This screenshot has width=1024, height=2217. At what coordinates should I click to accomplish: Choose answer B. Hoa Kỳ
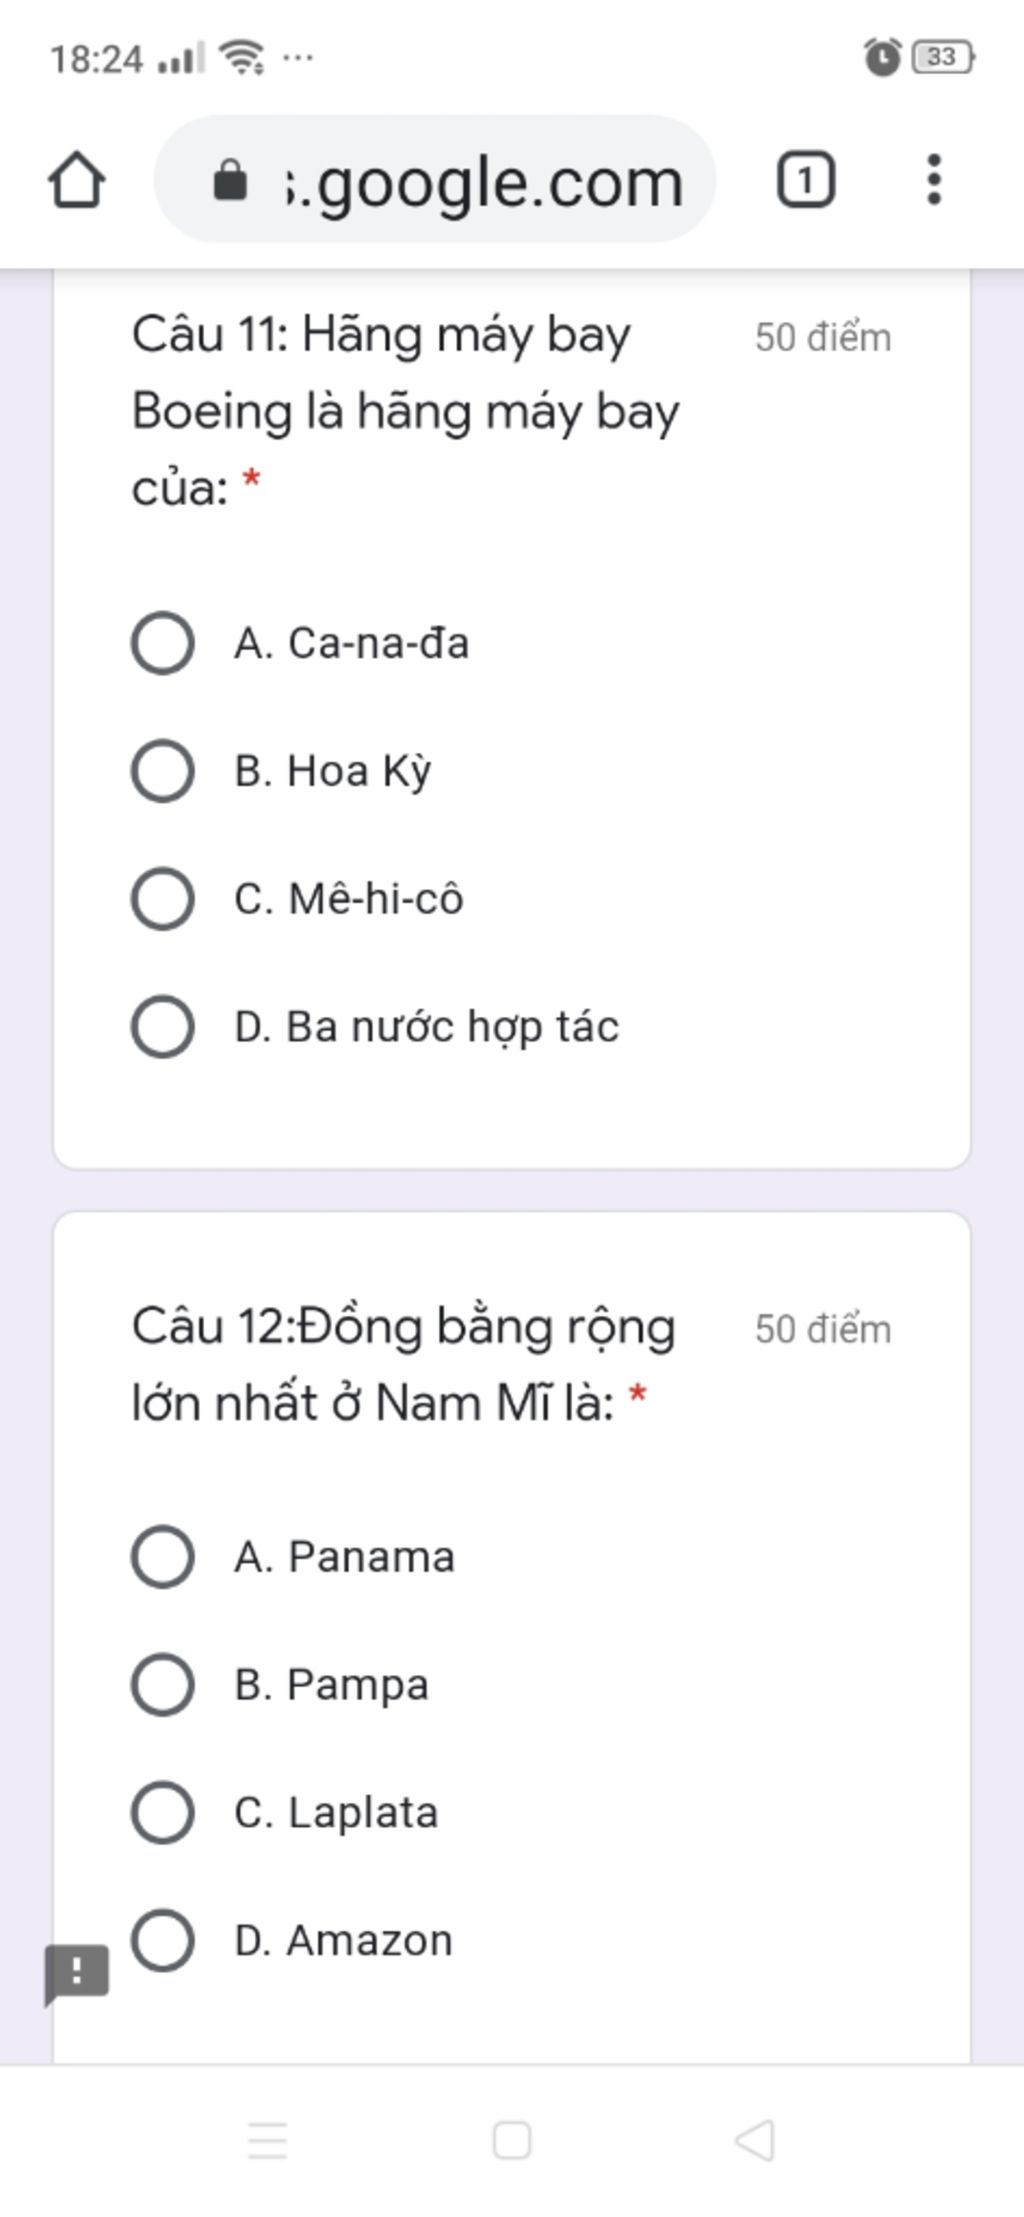tap(163, 771)
